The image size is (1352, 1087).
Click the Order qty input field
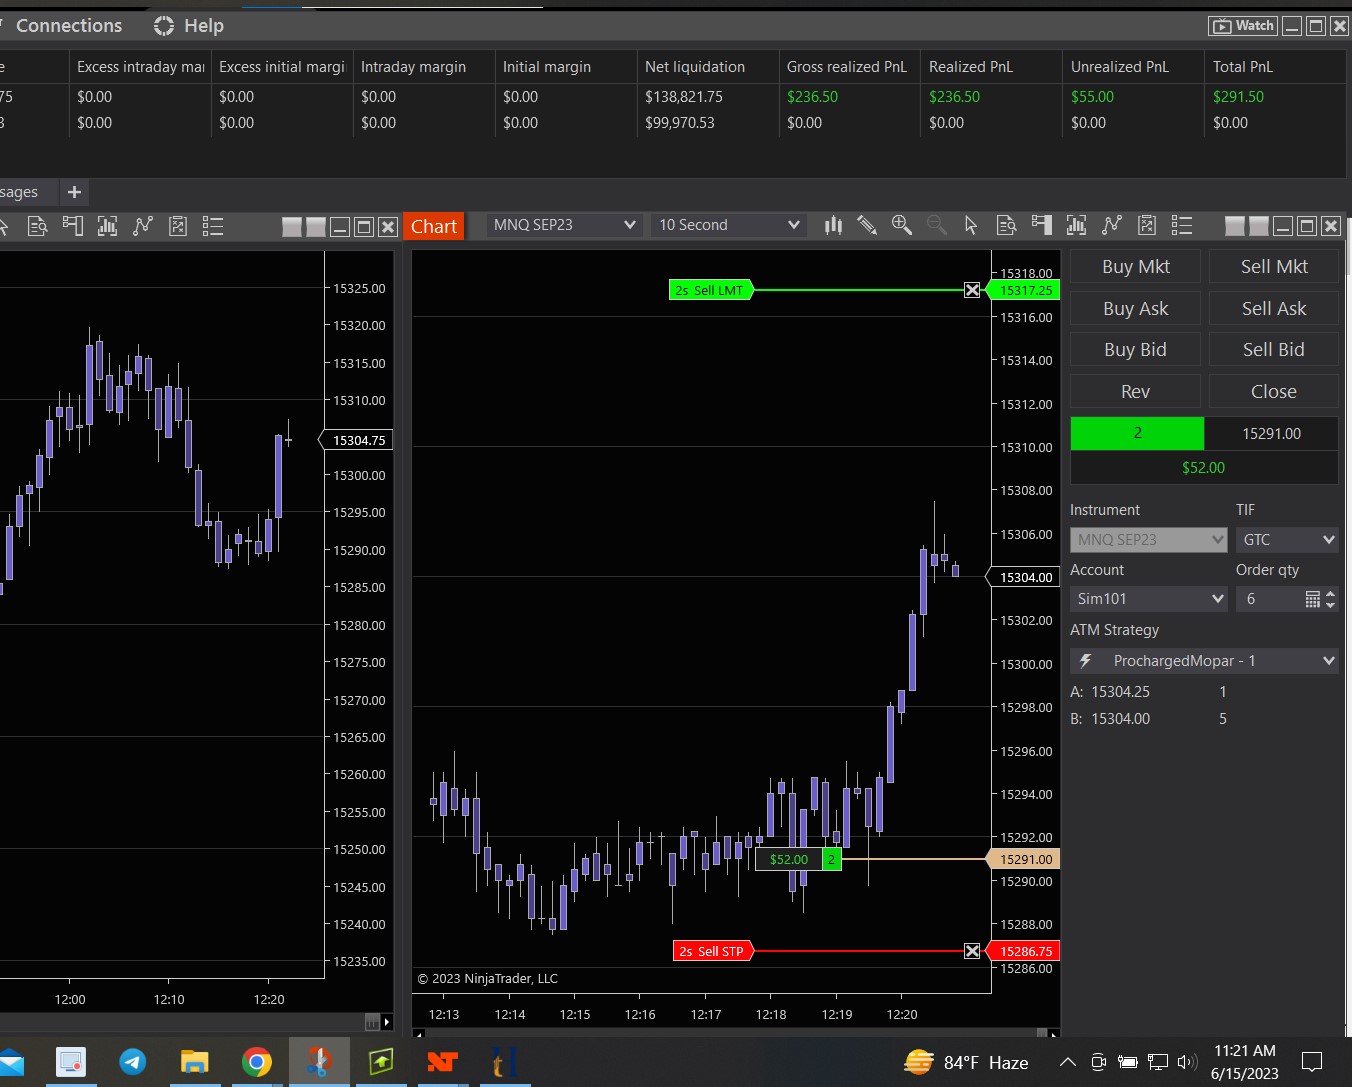pos(1267,599)
